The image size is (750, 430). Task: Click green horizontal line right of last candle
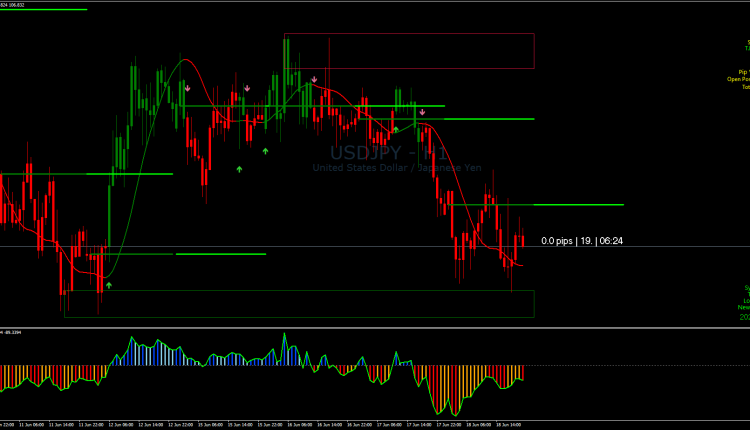578,204
